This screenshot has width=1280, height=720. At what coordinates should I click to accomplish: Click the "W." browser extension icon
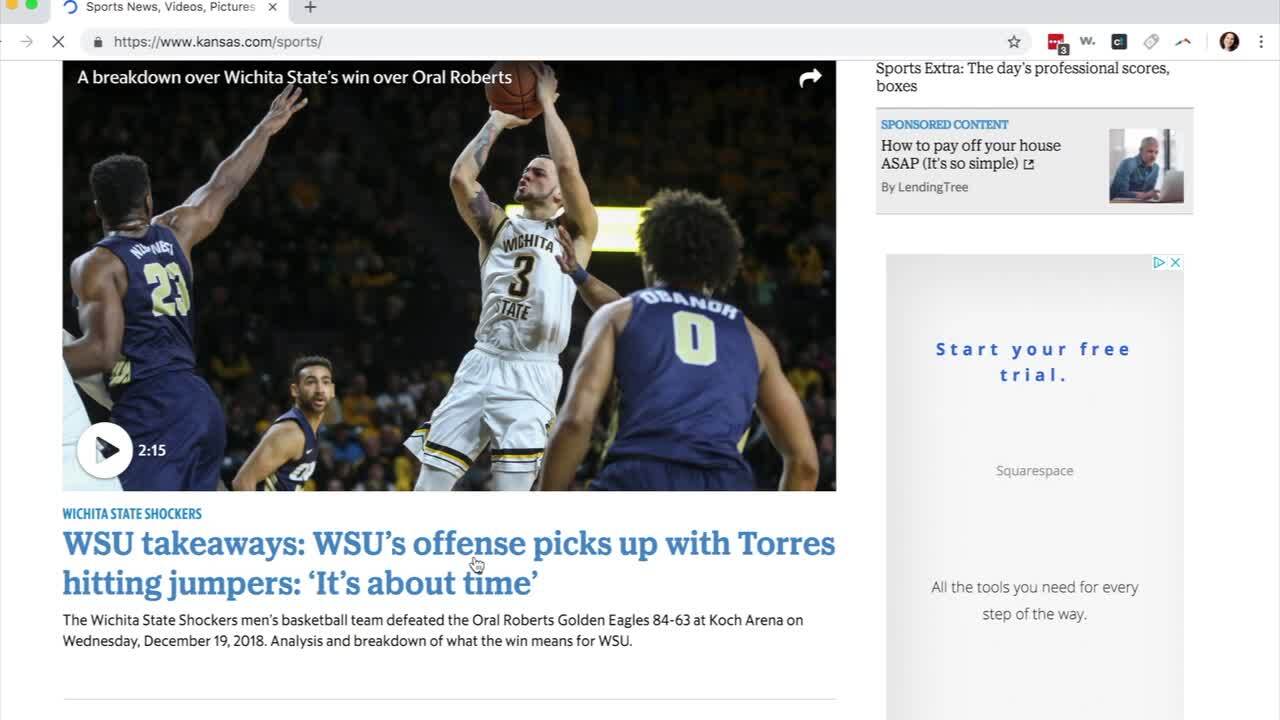point(1087,42)
